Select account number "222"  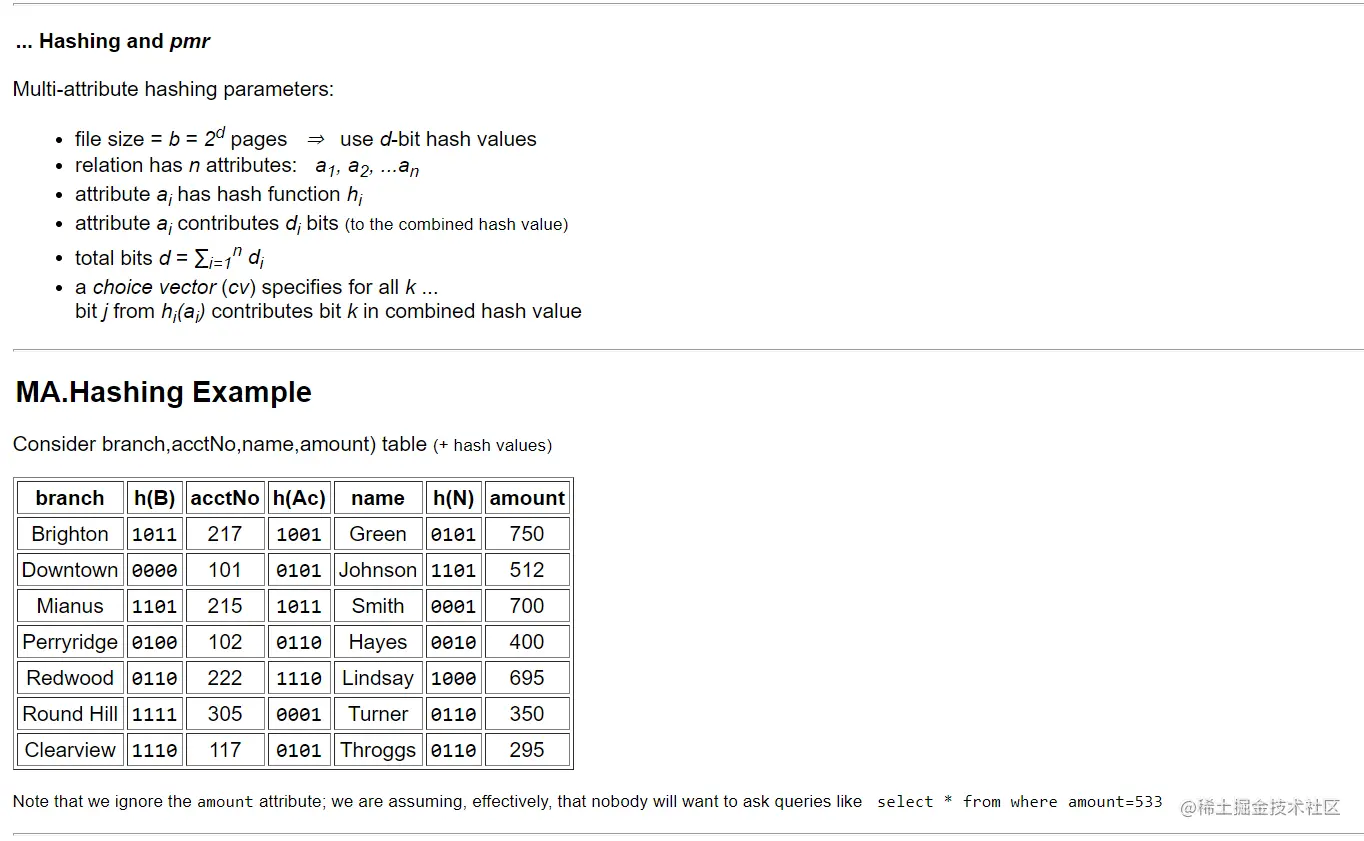[x=225, y=678]
